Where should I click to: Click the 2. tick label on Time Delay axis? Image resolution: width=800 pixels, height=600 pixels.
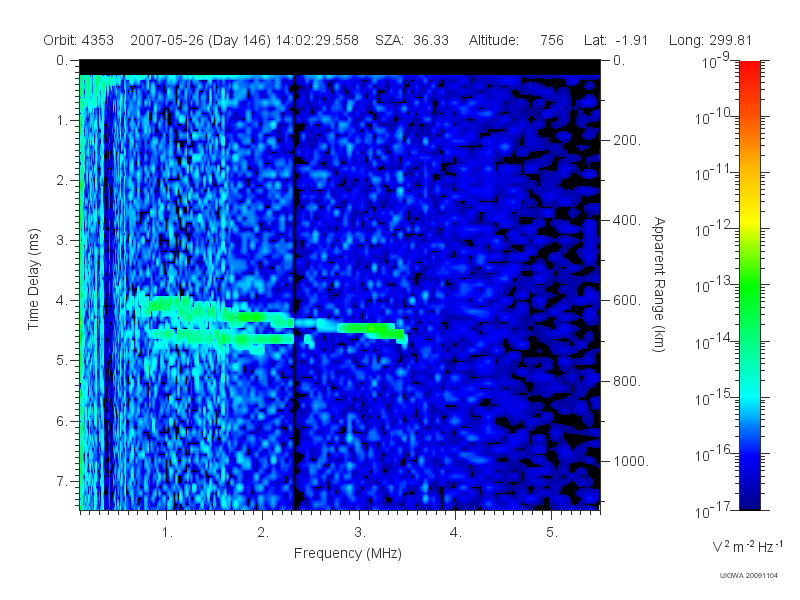62,181
